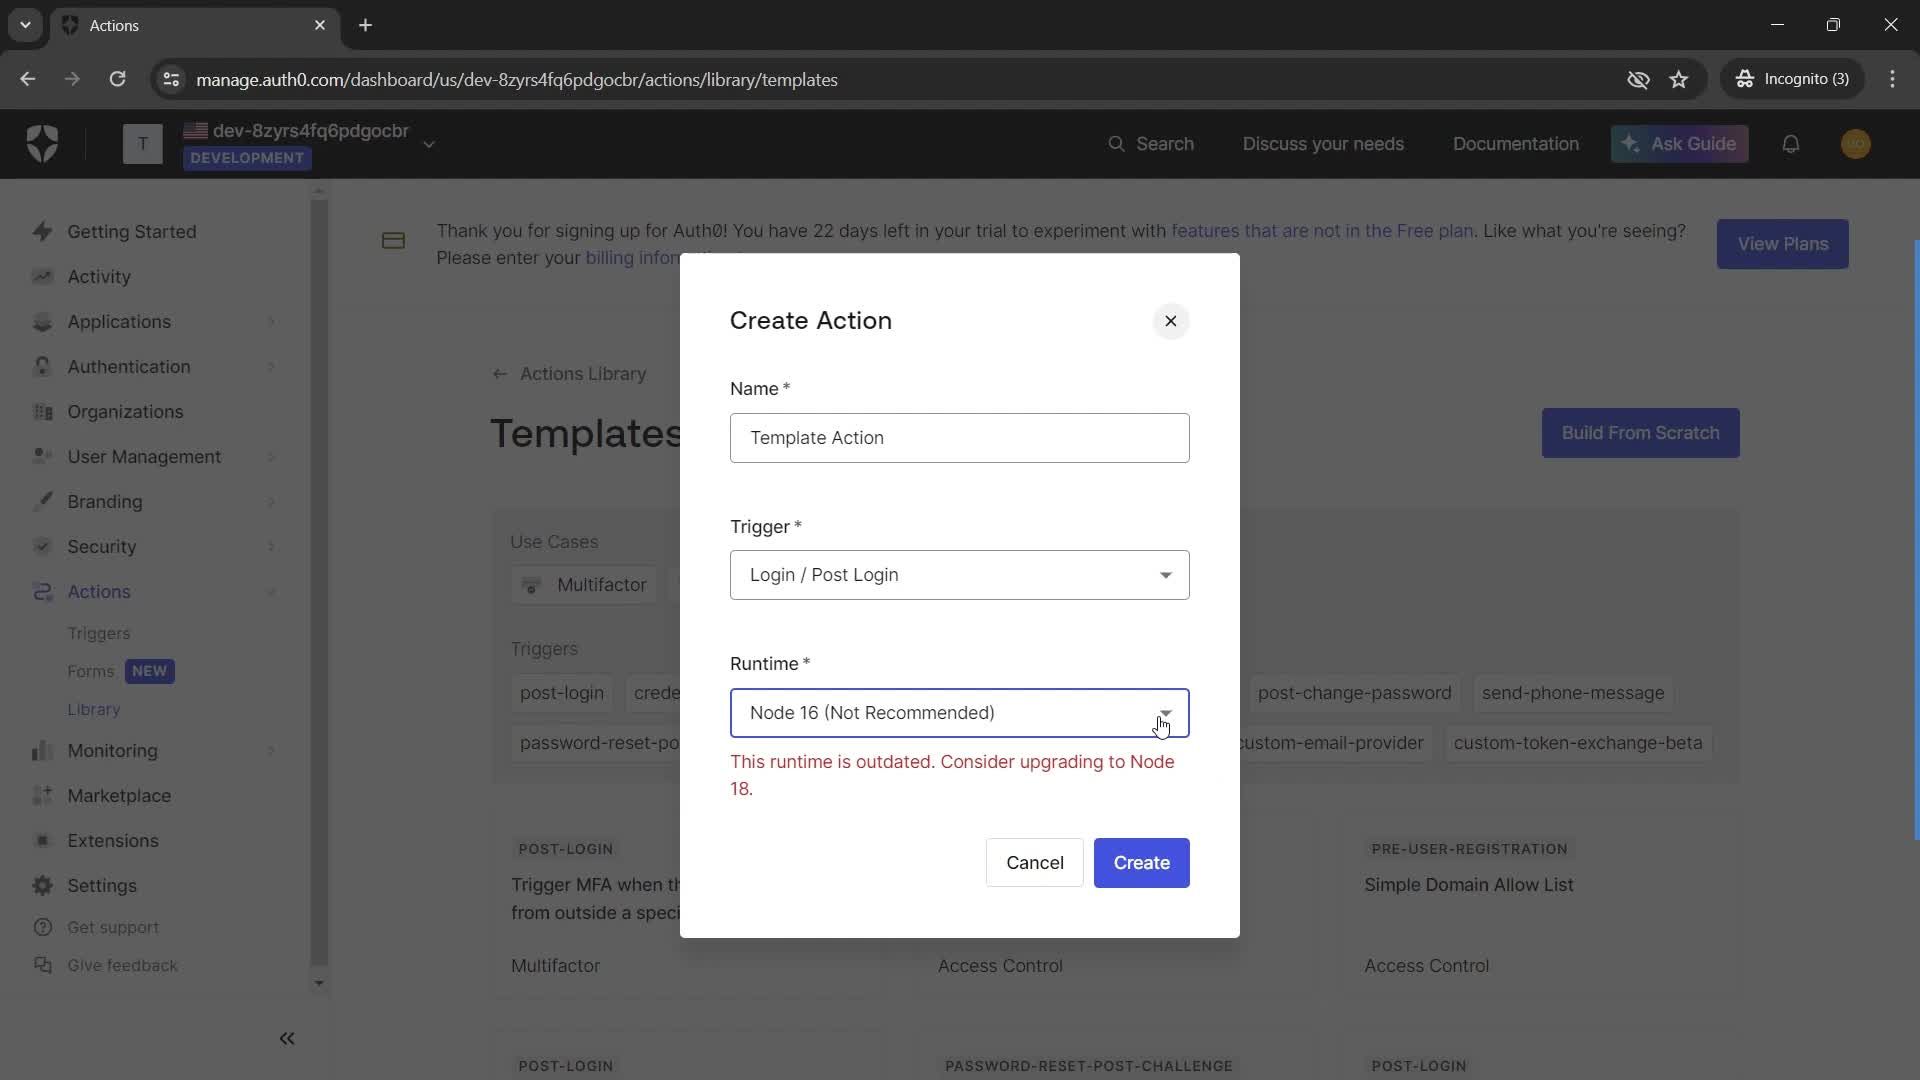Open Forms under Actions
The width and height of the screenshot is (1920, 1080).
coord(91,672)
